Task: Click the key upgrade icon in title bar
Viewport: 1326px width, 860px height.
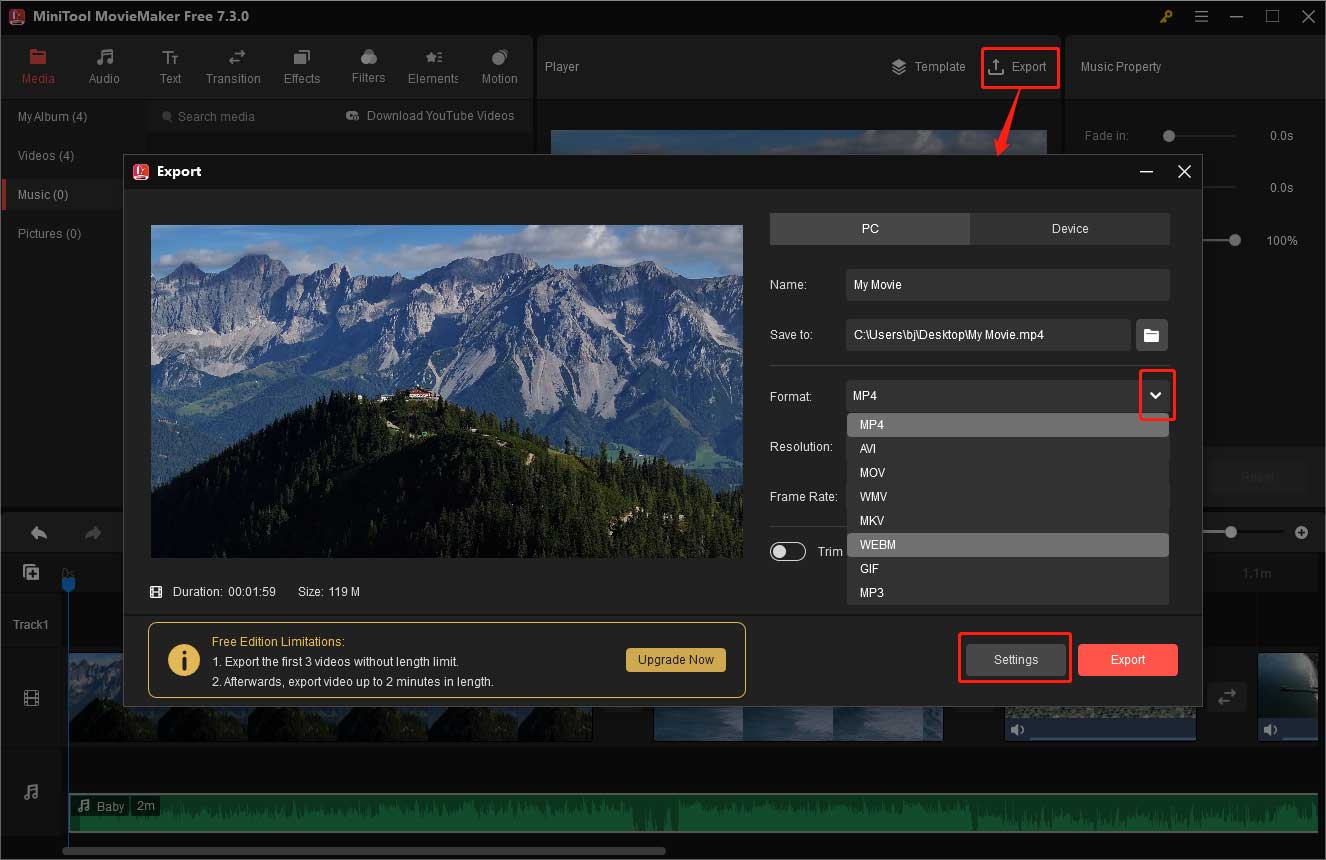Action: tap(1166, 16)
